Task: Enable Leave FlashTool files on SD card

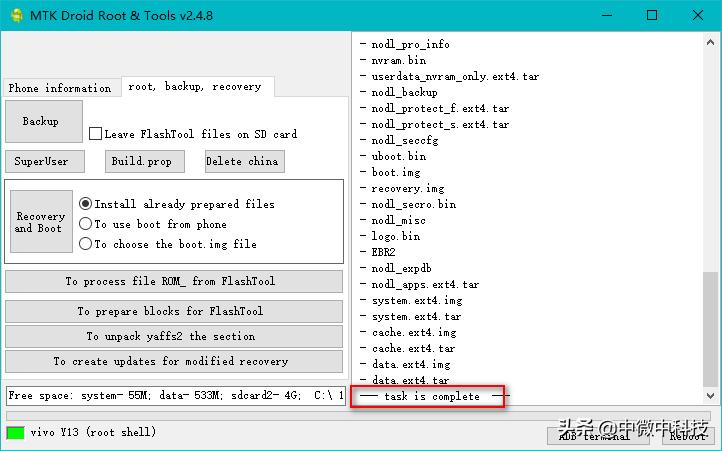Action: (x=95, y=134)
